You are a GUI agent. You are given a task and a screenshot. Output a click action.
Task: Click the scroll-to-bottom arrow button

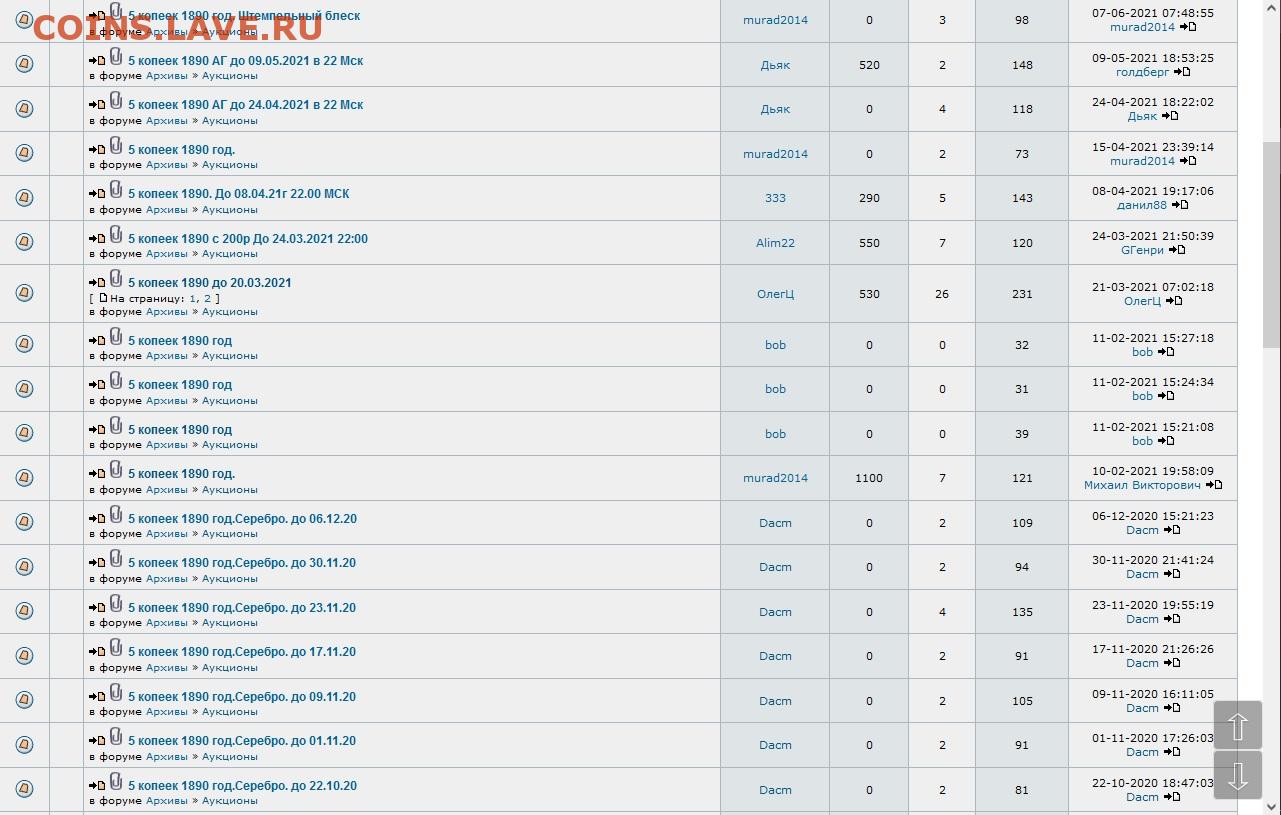[1238, 775]
